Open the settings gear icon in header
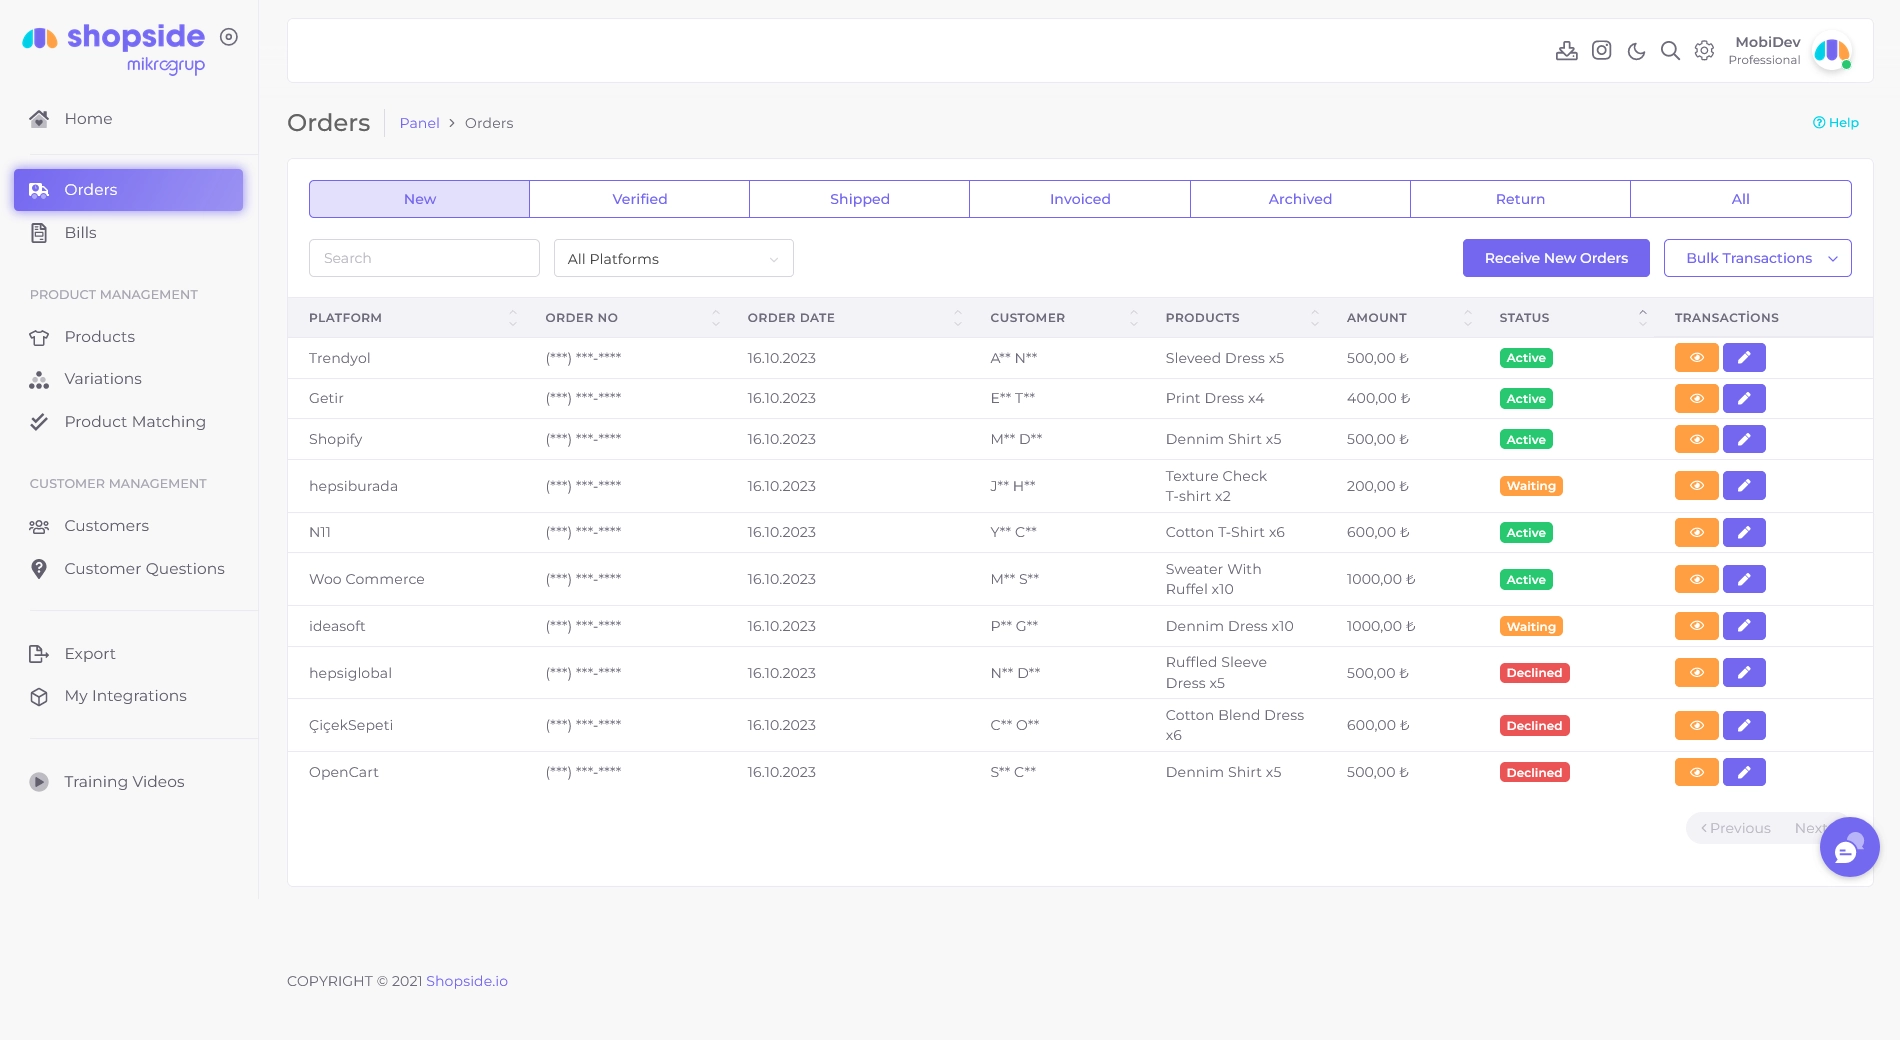 tap(1704, 50)
